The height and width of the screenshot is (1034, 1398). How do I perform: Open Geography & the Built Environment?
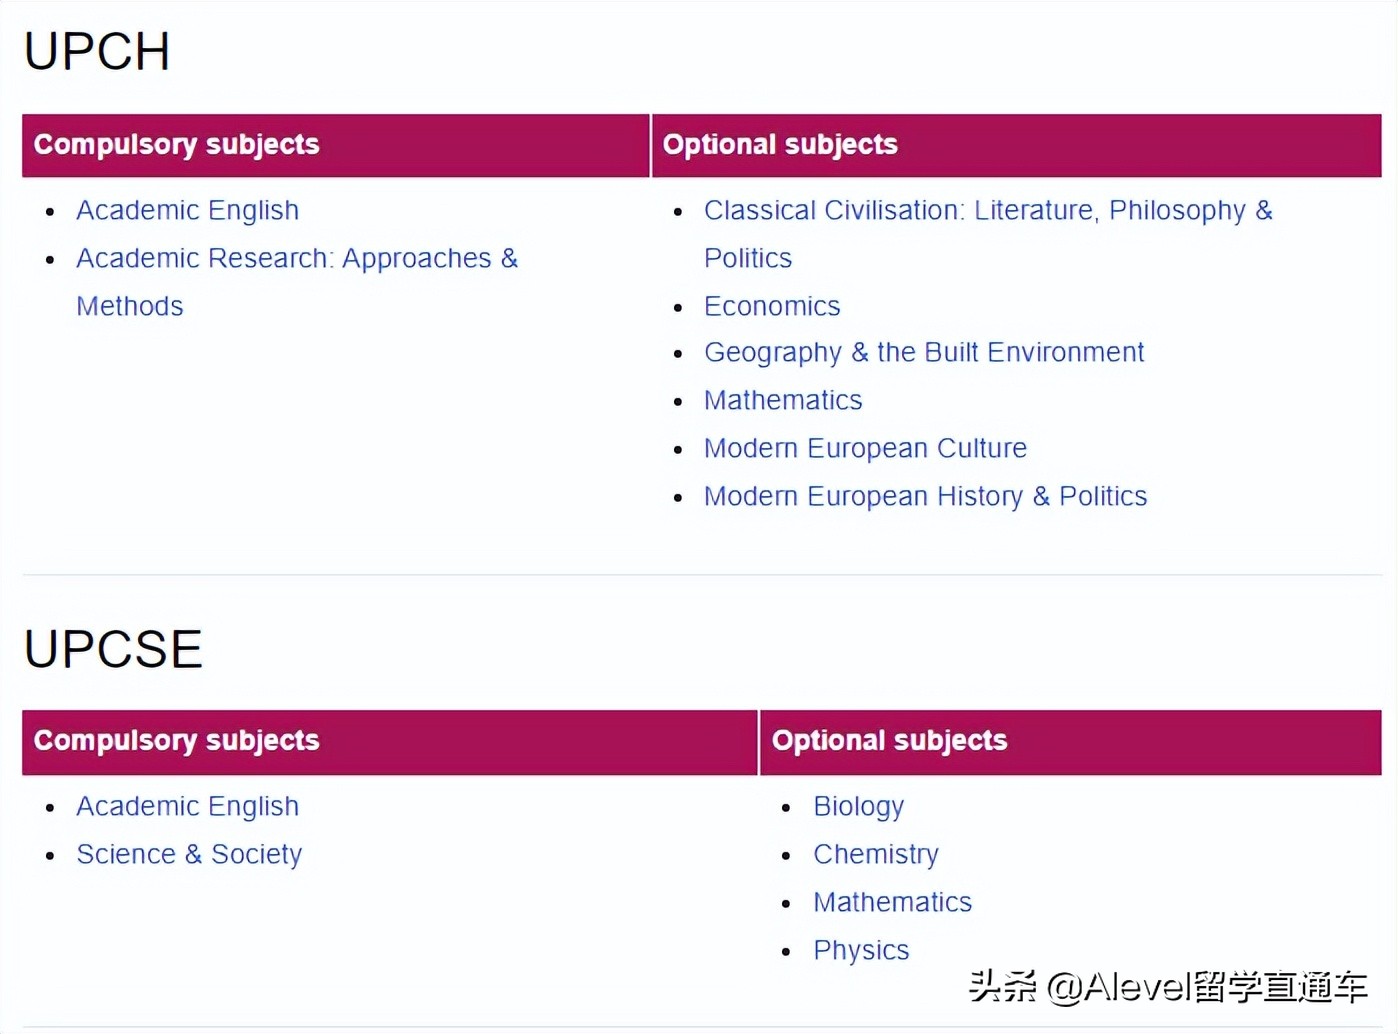click(x=924, y=352)
